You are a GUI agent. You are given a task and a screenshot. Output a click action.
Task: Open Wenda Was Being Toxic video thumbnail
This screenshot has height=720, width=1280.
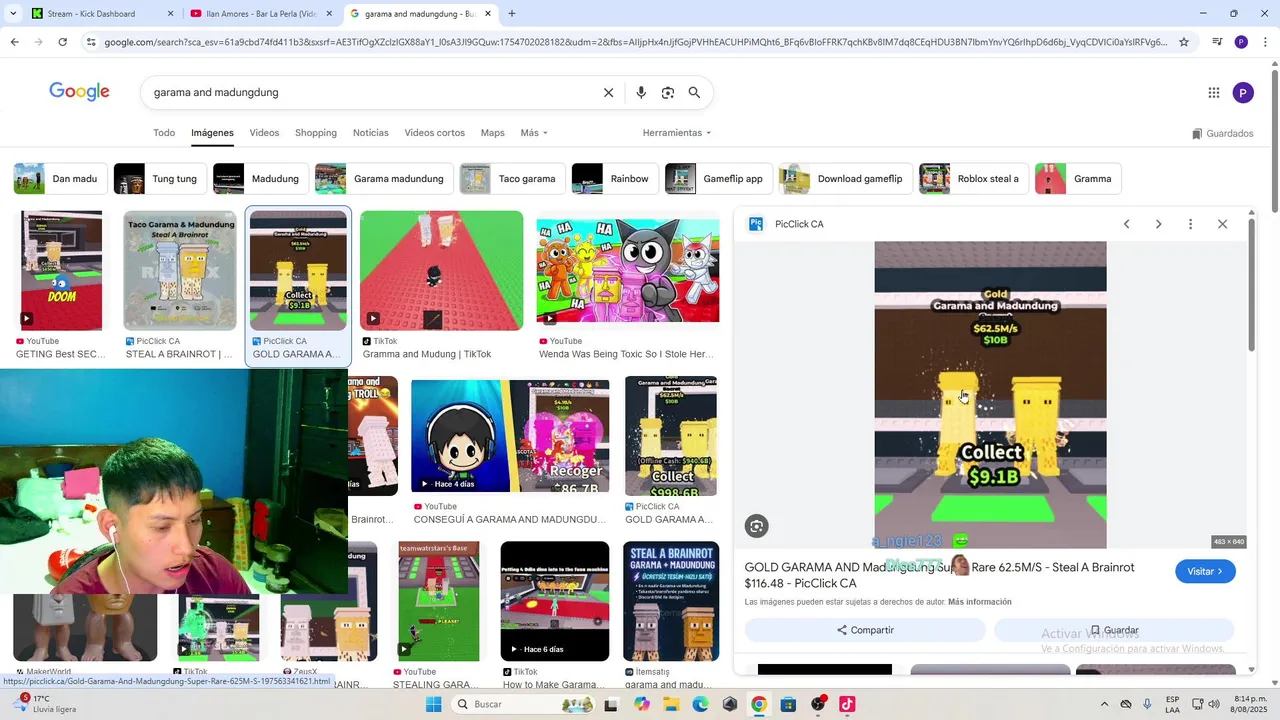(x=628, y=270)
